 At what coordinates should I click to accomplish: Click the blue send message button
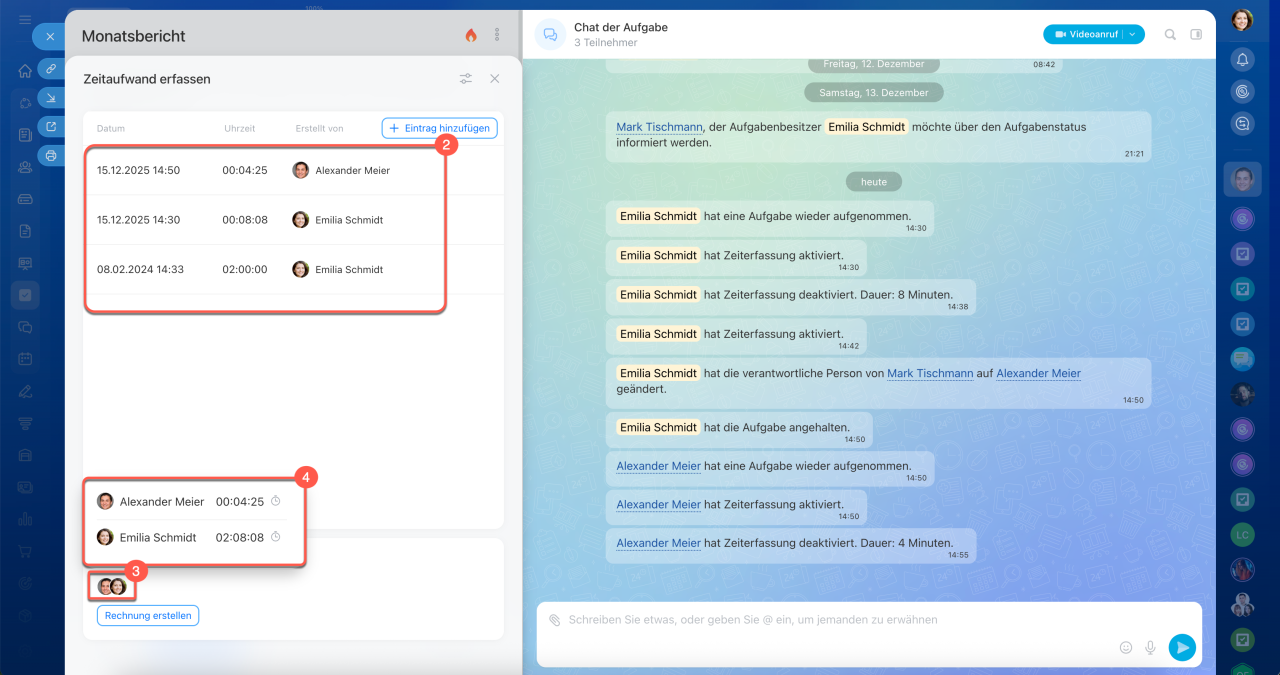1182,648
